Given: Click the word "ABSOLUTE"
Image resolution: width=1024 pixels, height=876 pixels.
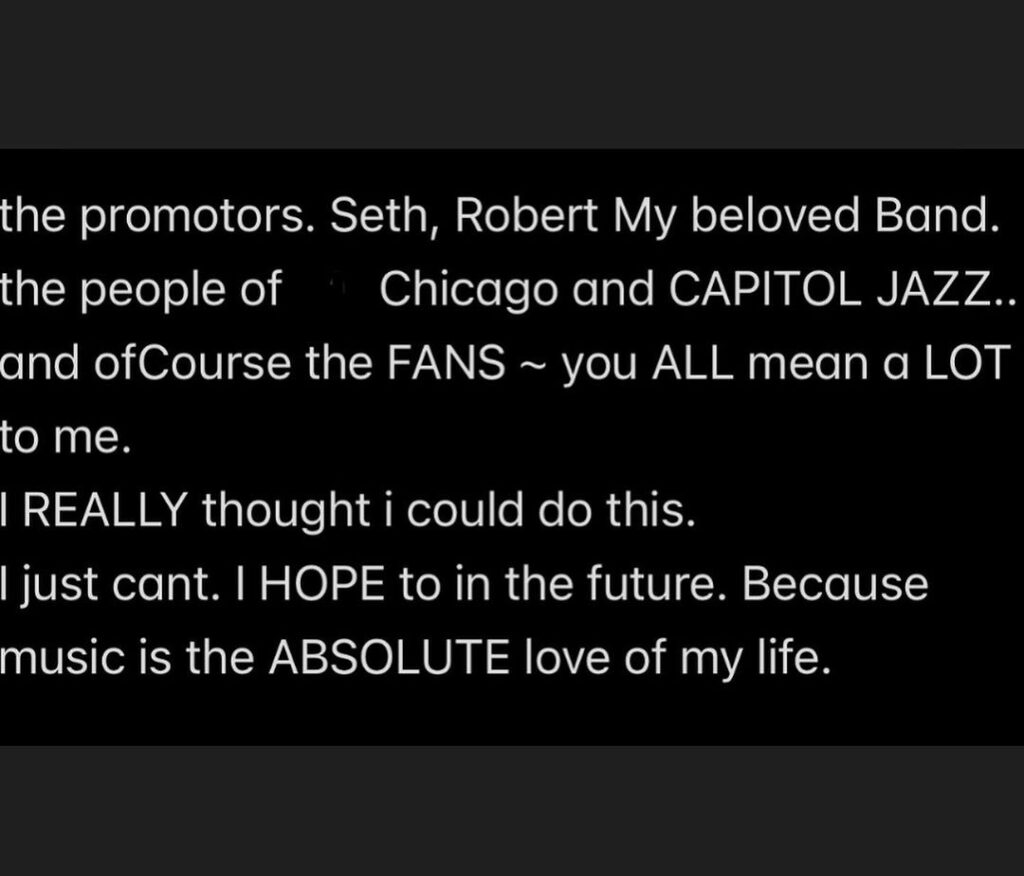Looking at the screenshot, I should (x=389, y=657).
